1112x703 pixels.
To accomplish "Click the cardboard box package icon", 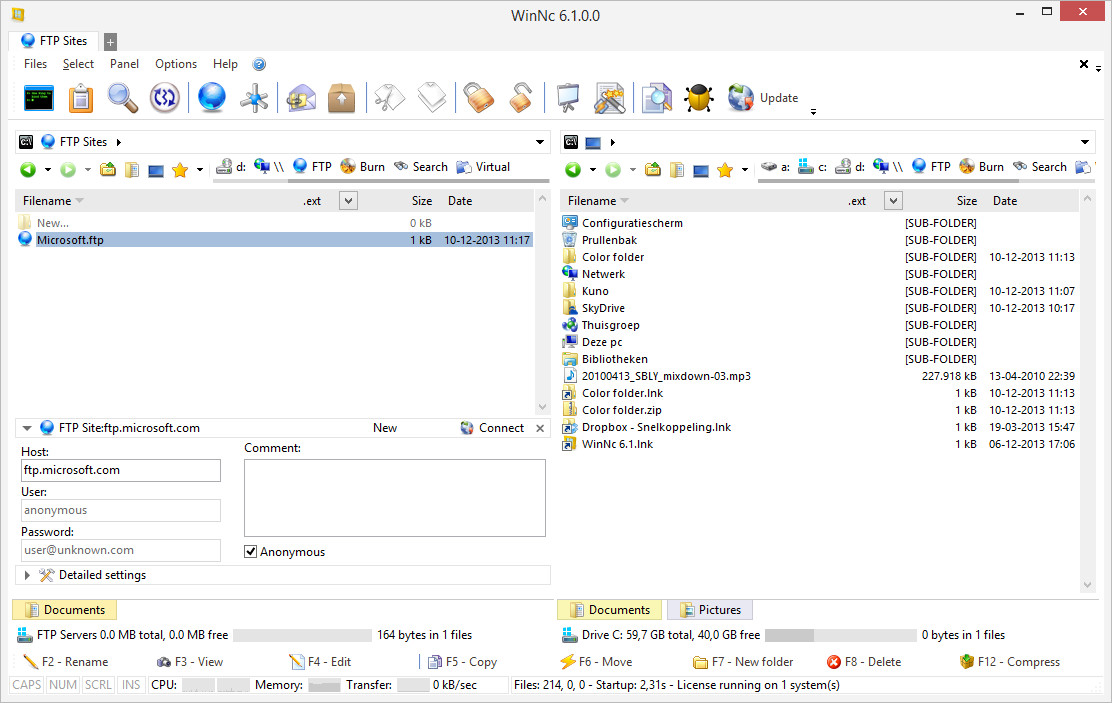I will click(x=342, y=98).
